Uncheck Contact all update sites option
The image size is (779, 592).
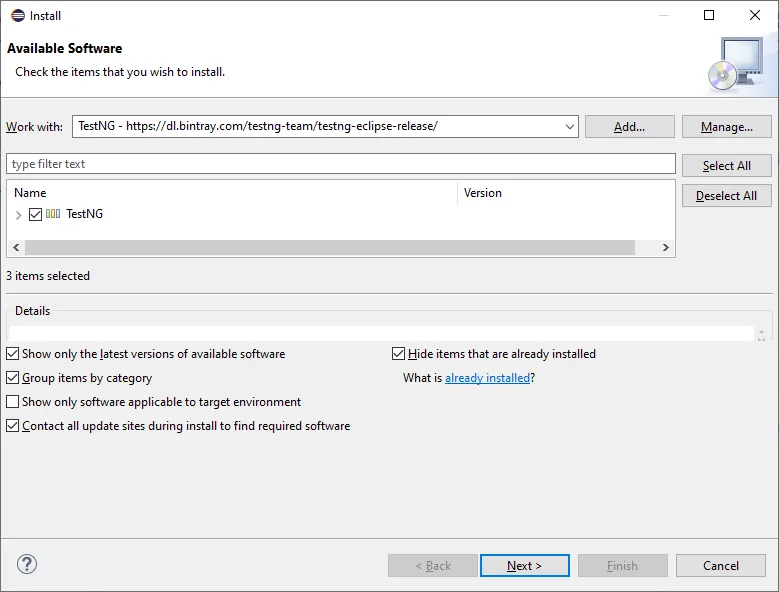[x=13, y=426]
